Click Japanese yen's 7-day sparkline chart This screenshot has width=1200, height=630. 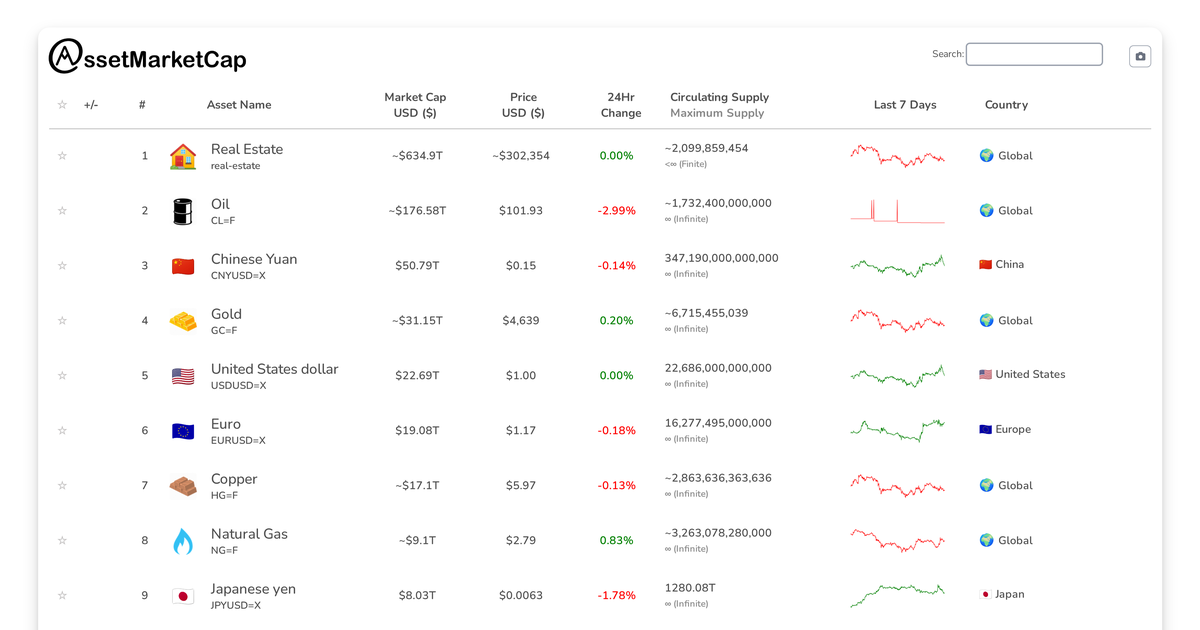pos(897,595)
